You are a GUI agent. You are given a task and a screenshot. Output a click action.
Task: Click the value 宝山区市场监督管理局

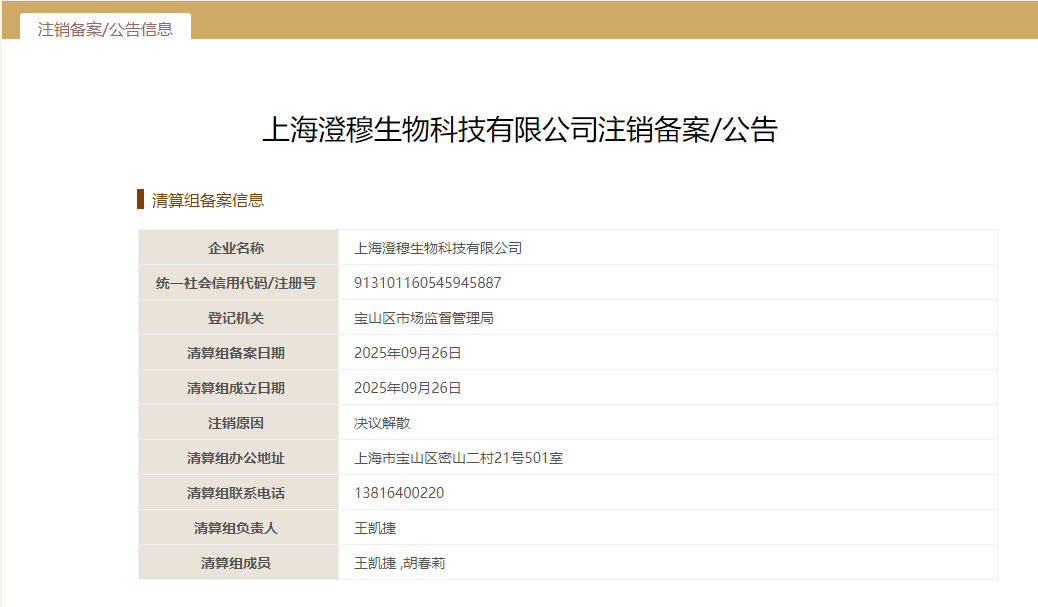click(424, 318)
